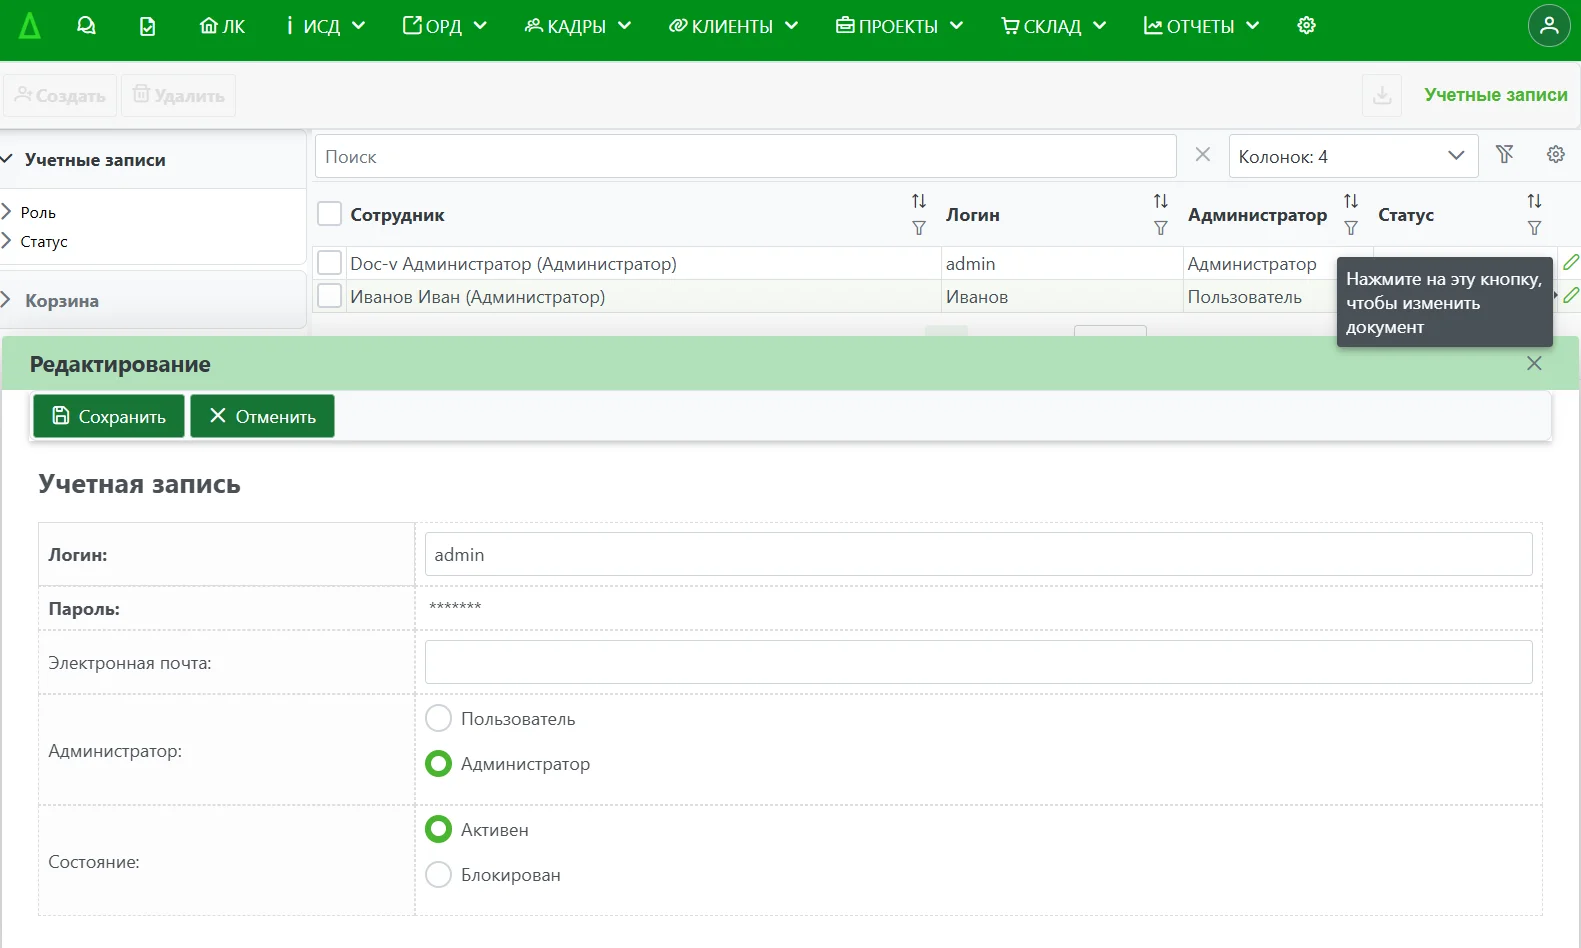Open the СКЛАД menu
1581x948 pixels.
pyautogui.click(x=1053, y=26)
